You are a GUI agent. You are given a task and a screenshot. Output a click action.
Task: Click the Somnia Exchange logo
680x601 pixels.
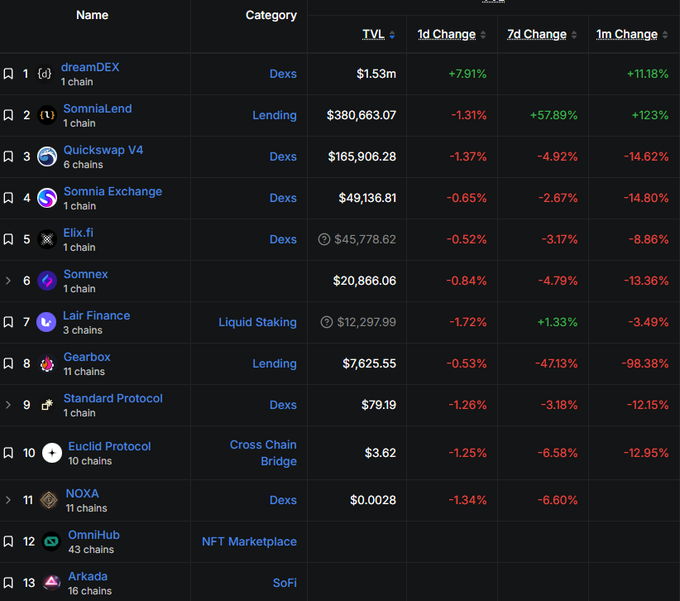47,198
